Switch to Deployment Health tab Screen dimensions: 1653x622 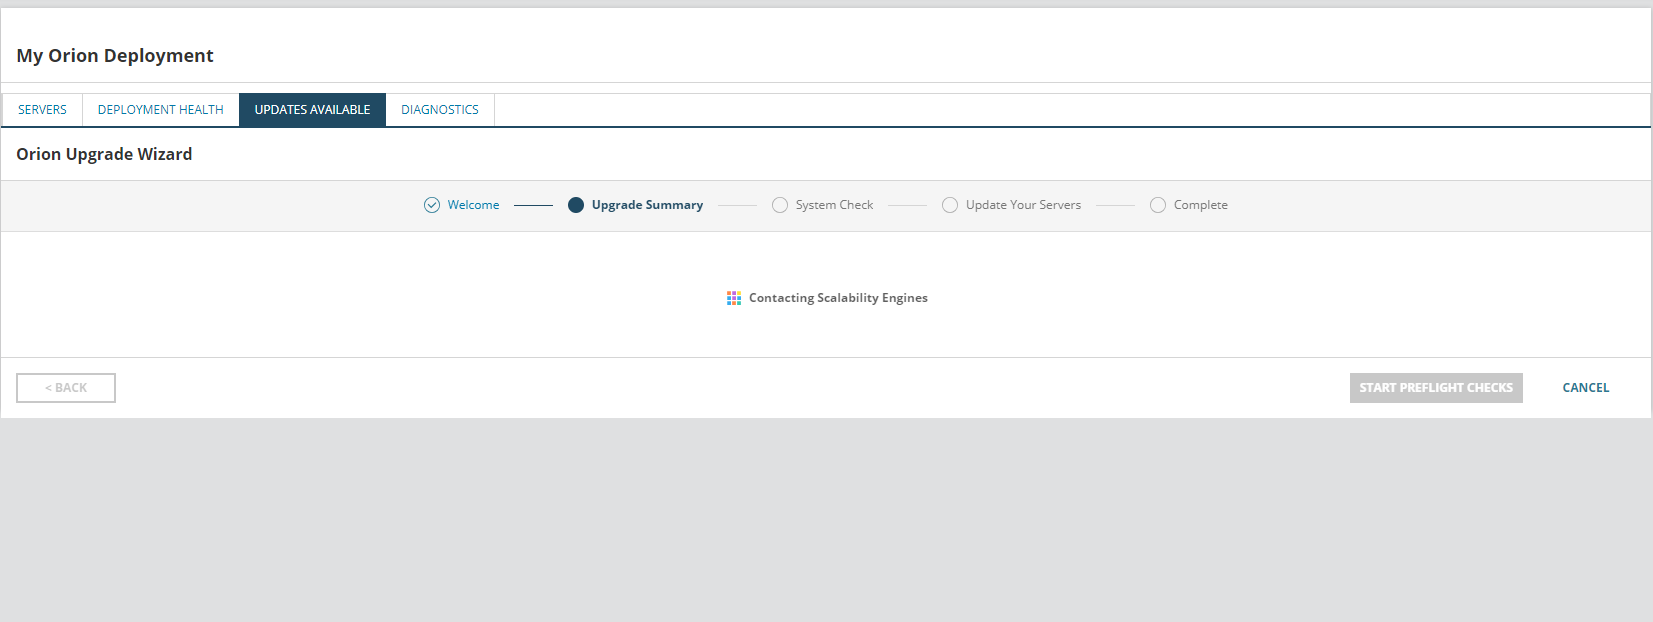[161, 110]
